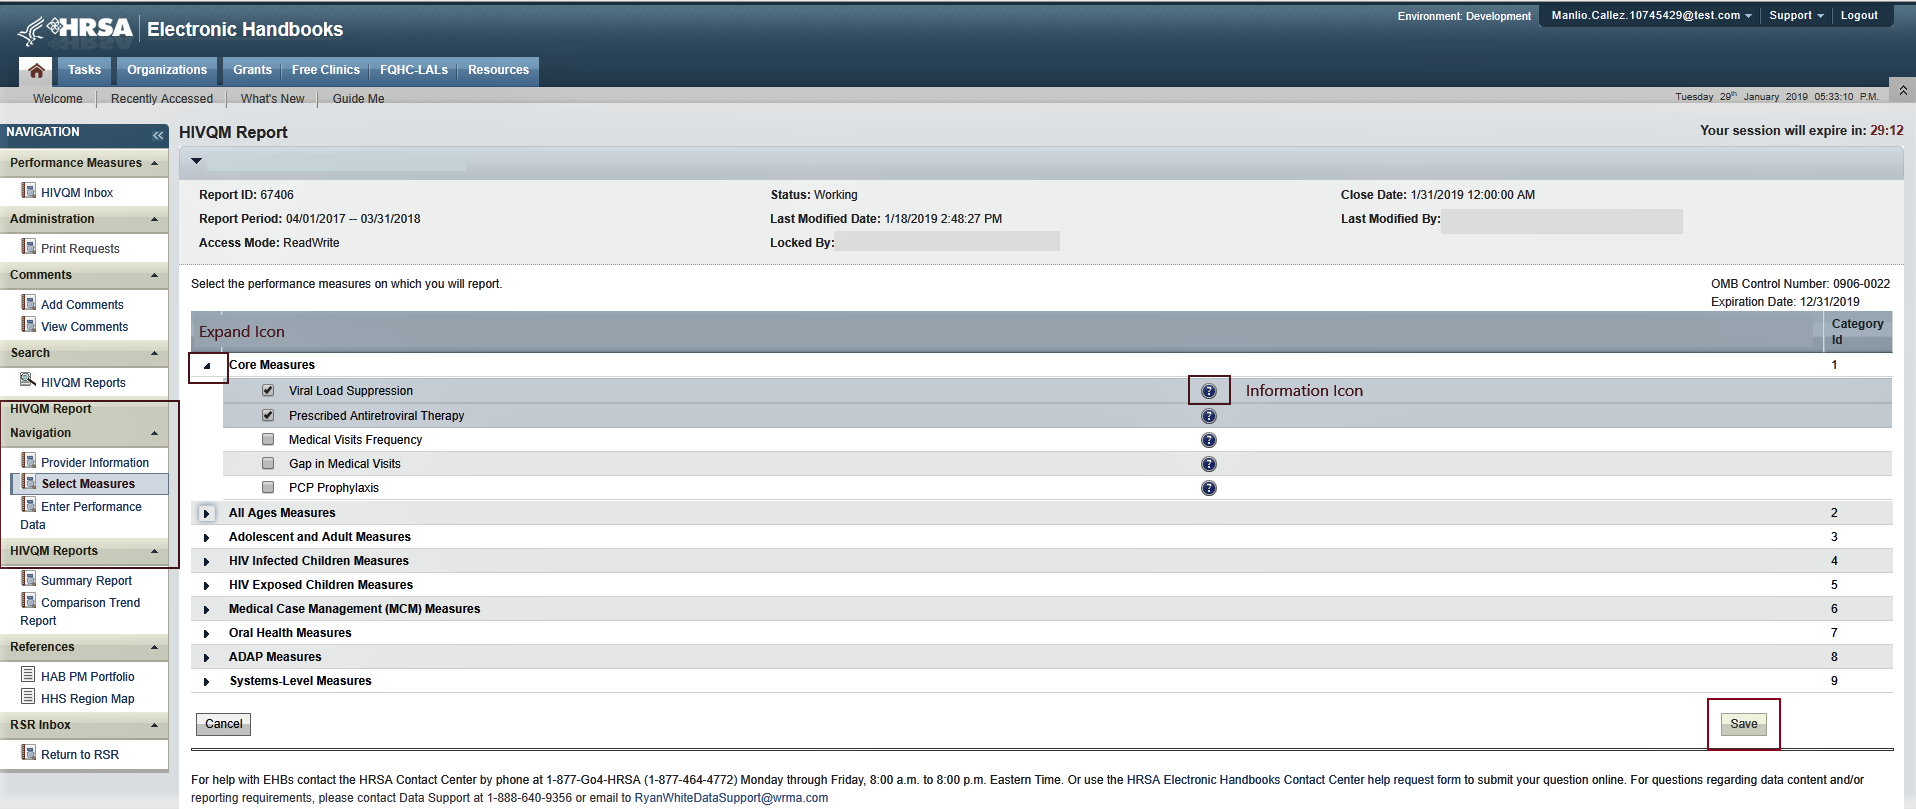Image resolution: width=1916 pixels, height=809 pixels.
Task: Click the Comparison Trend Report page icon
Action: click(29, 601)
